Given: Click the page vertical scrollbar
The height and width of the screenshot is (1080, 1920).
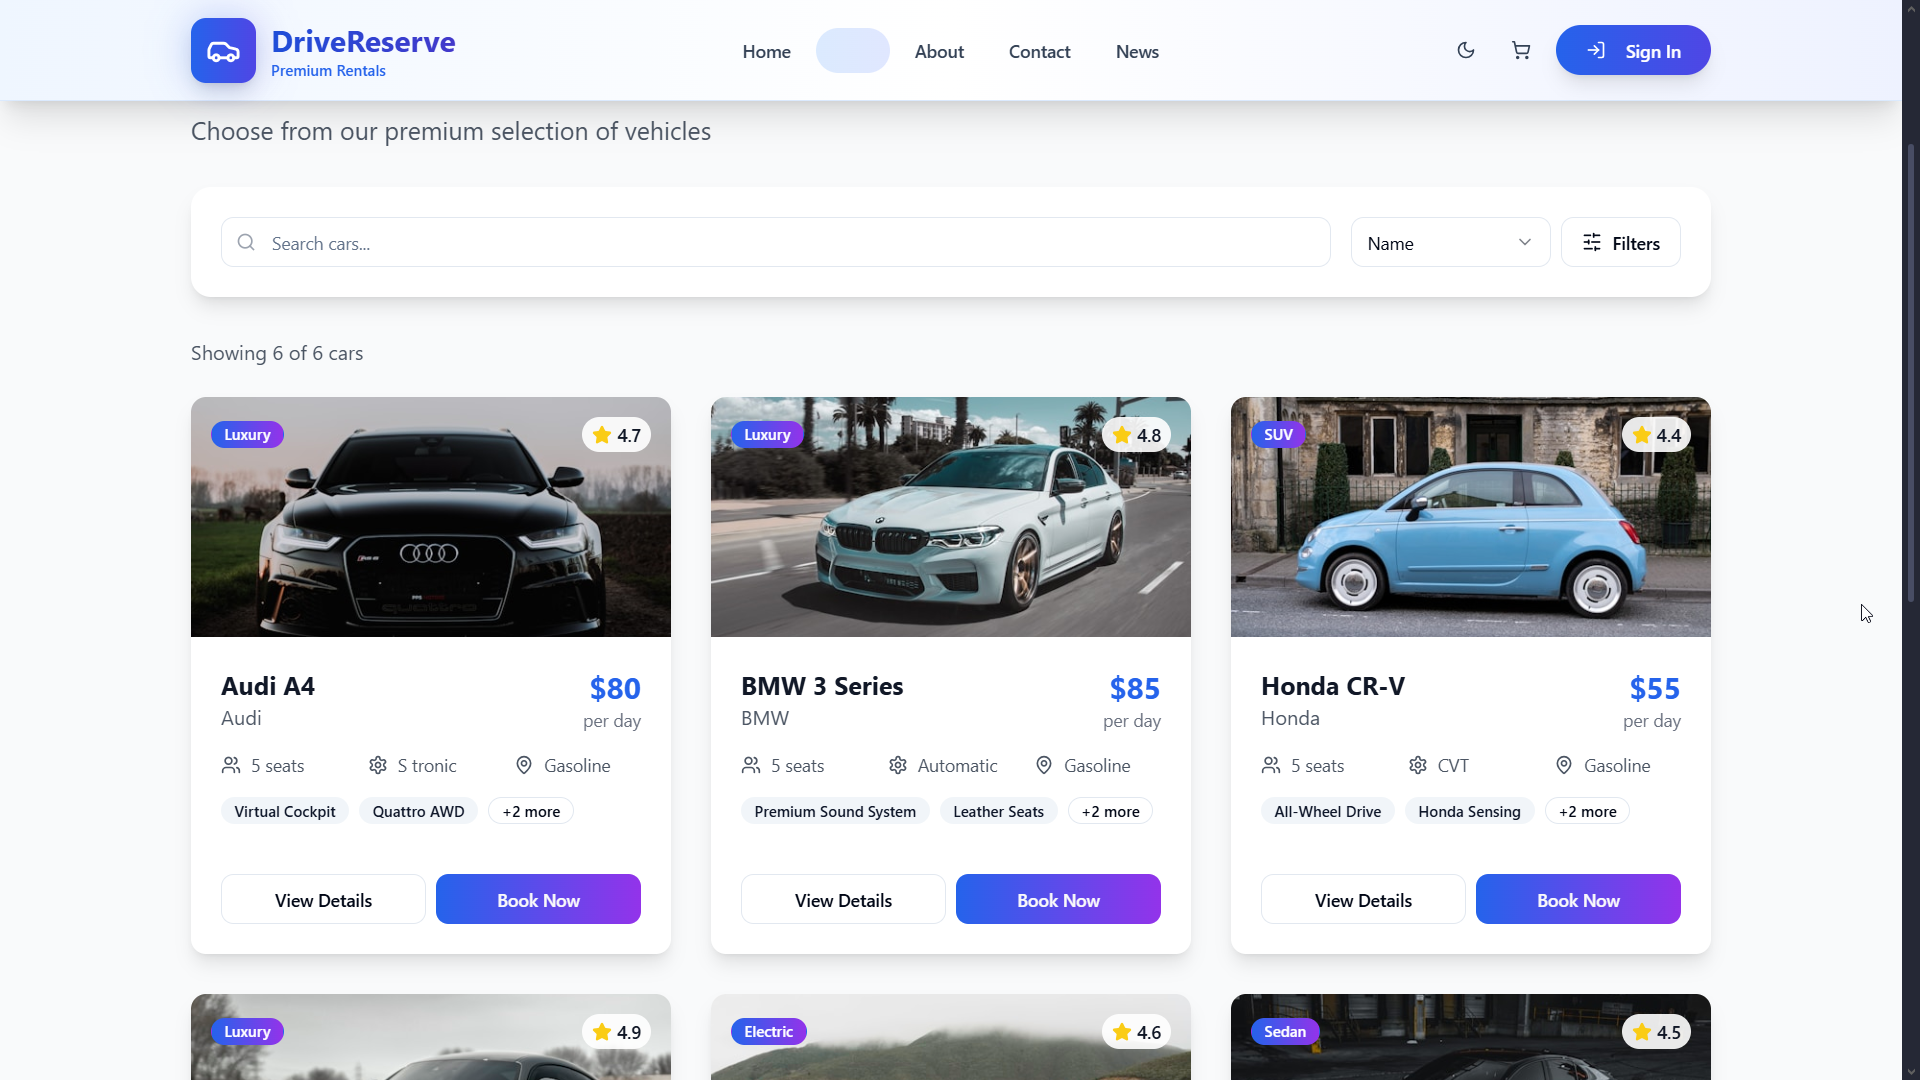Looking at the screenshot, I should tap(1911, 540).
